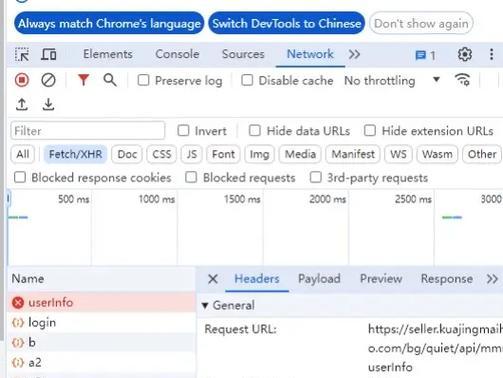Switch to the Console tab

177,54
